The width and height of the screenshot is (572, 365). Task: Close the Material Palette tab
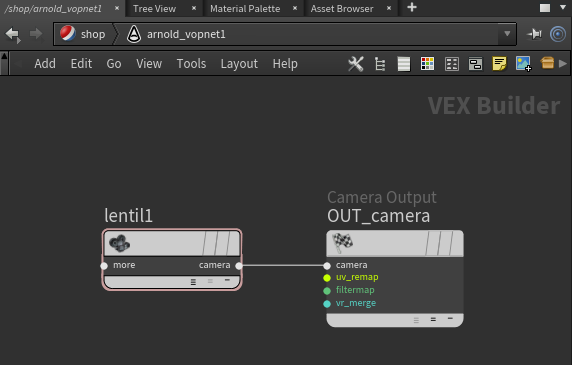pos(295,8)
